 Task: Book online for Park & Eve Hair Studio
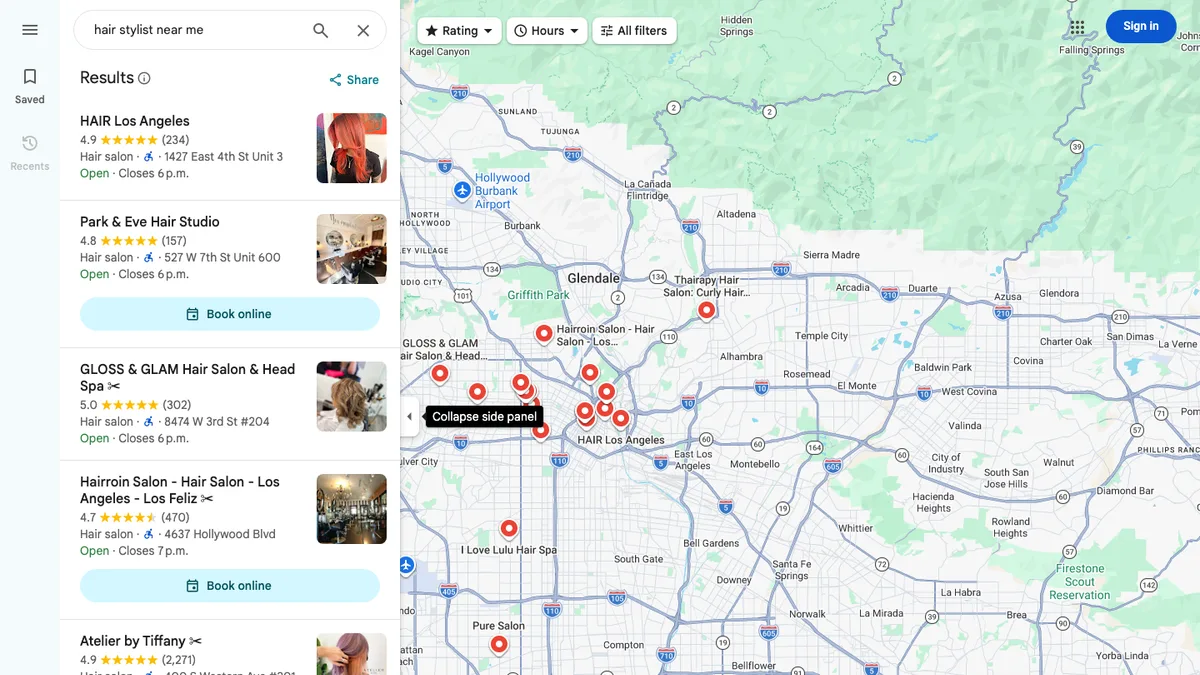[x=230, y=314]
